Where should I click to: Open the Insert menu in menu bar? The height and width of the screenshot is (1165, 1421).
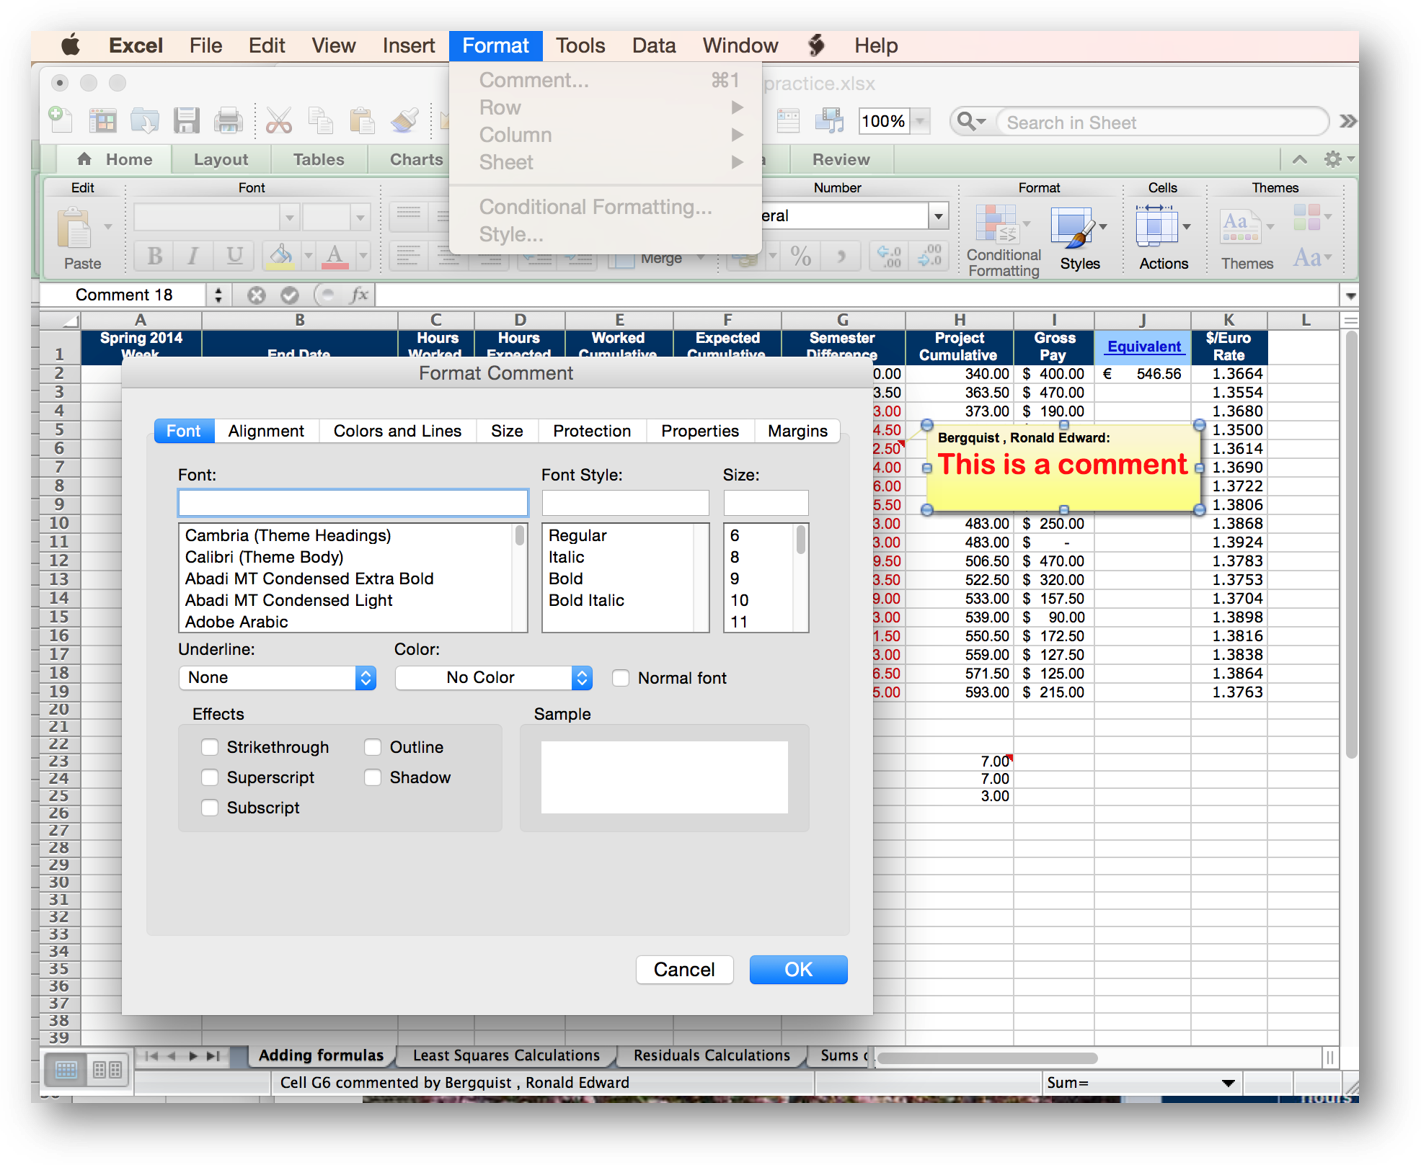408,46
